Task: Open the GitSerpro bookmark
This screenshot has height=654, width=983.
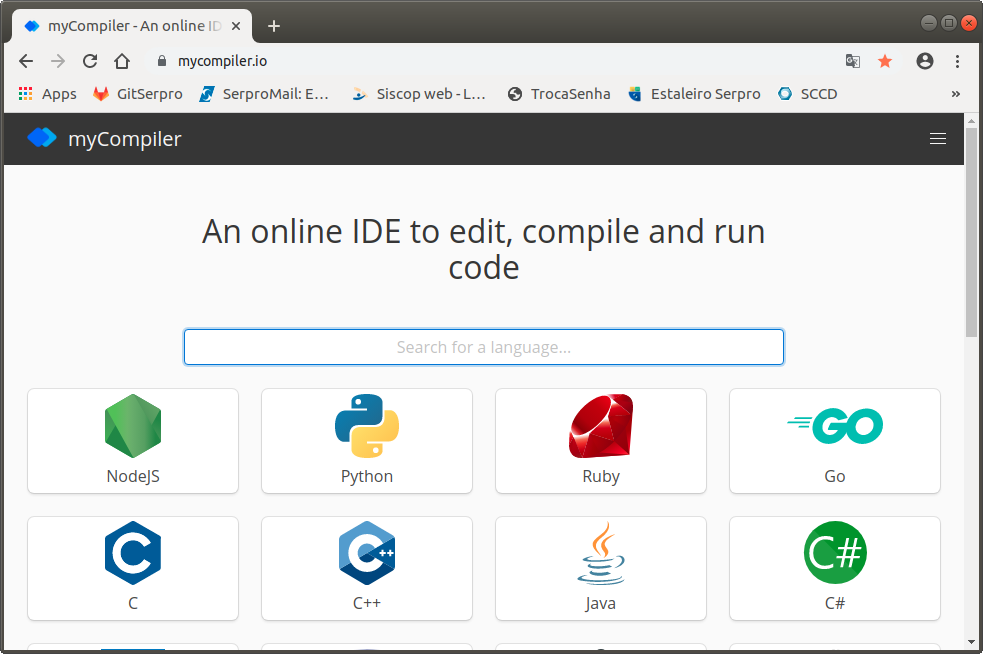Action: [138, 94]
